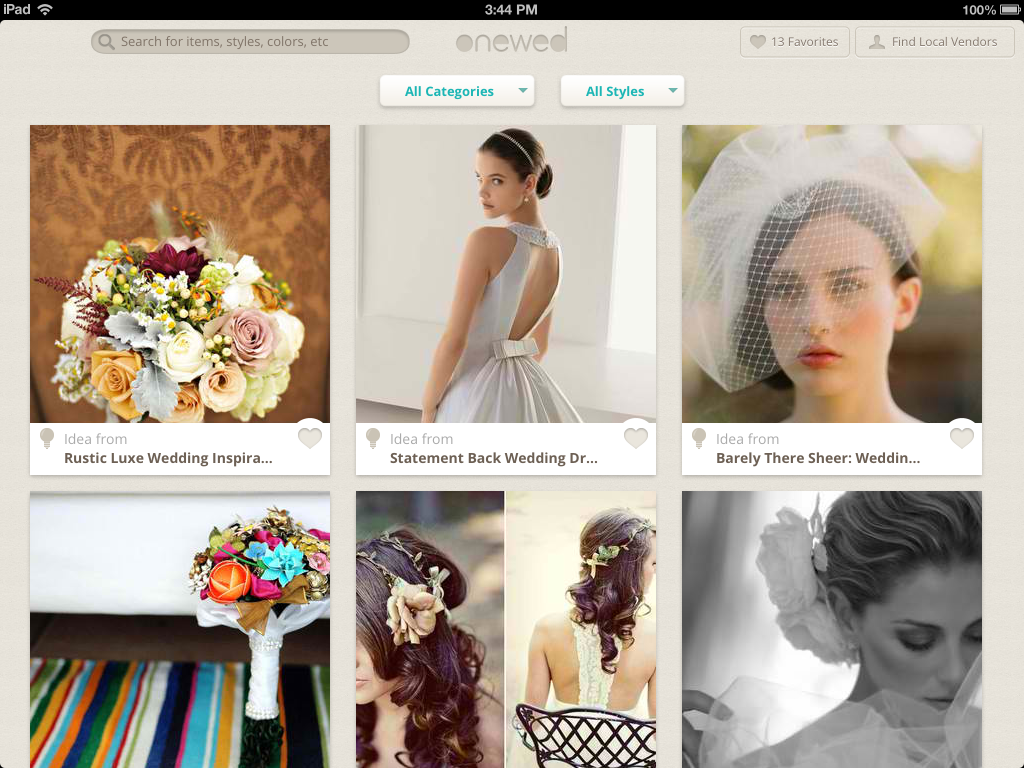Click the search magnifier icon
The width and height of the screenshot is (1024, 768).
tap(106, 42)
